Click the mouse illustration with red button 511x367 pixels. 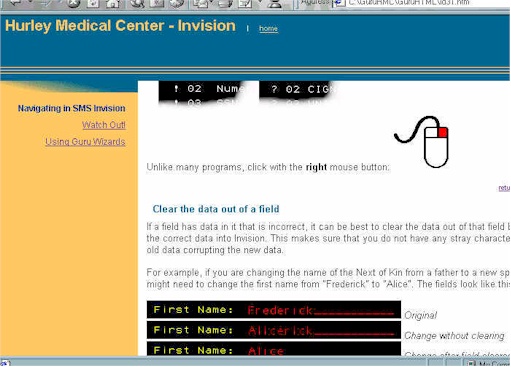point(422,142)
